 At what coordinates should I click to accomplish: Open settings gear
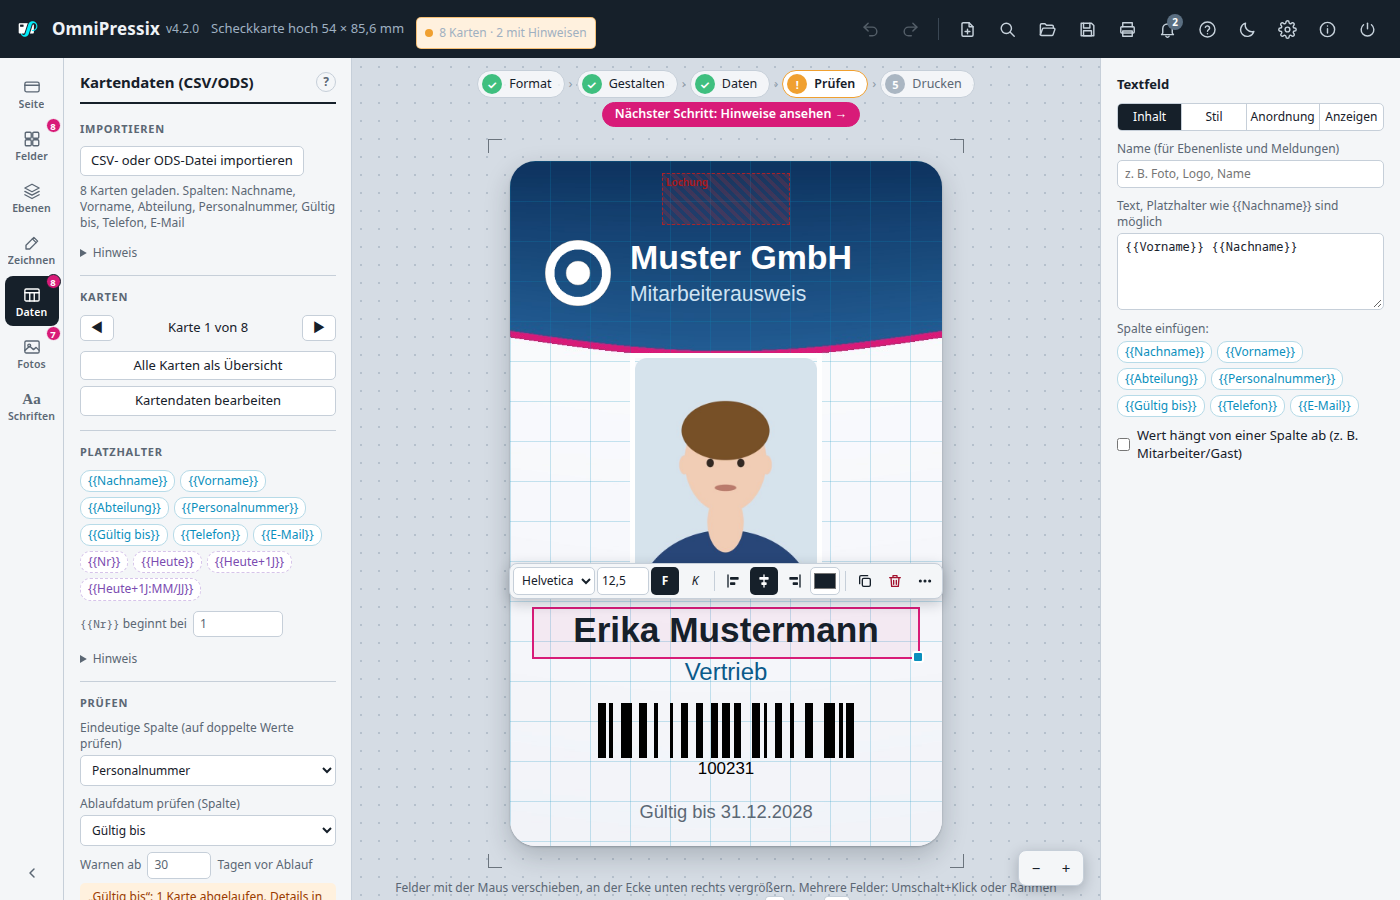(1287, 30)
